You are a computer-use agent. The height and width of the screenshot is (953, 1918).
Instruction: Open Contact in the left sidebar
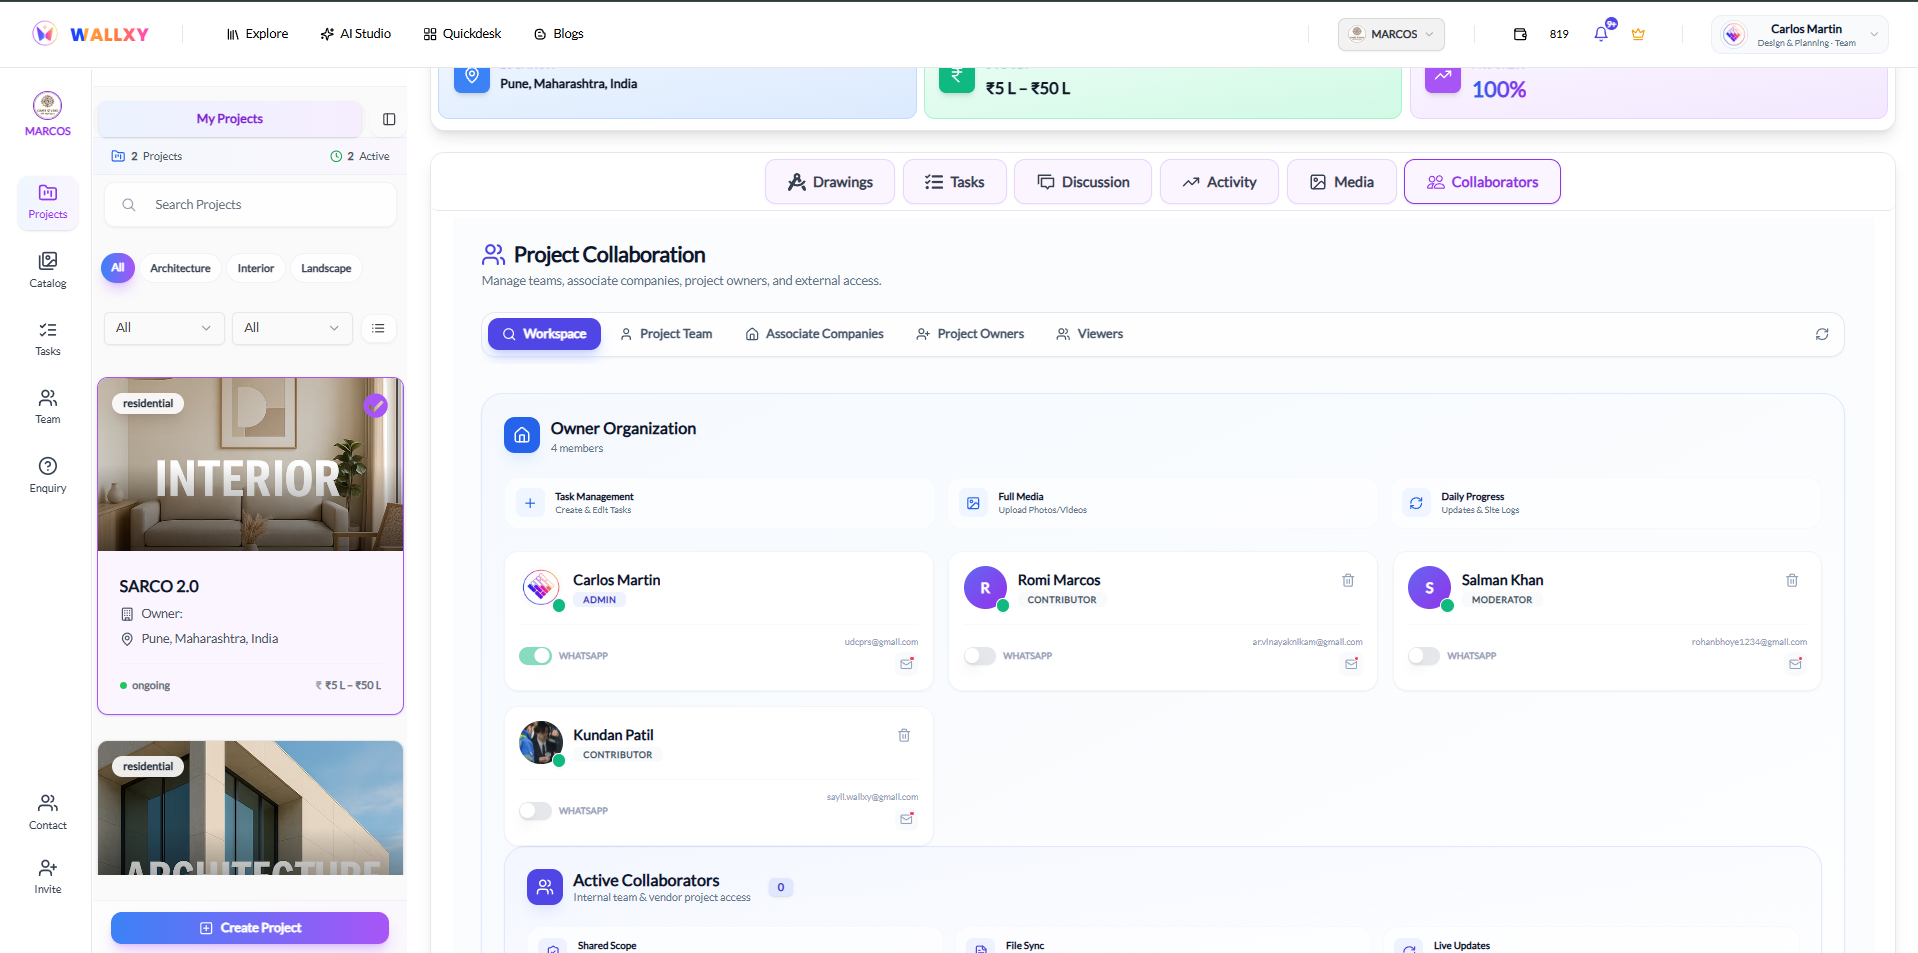[x=48, y=812]
